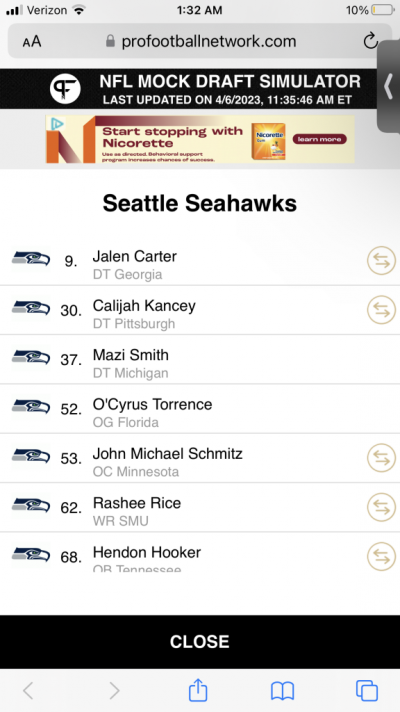
Task: Reload the page in Safari
Action: tap(370, 41)
